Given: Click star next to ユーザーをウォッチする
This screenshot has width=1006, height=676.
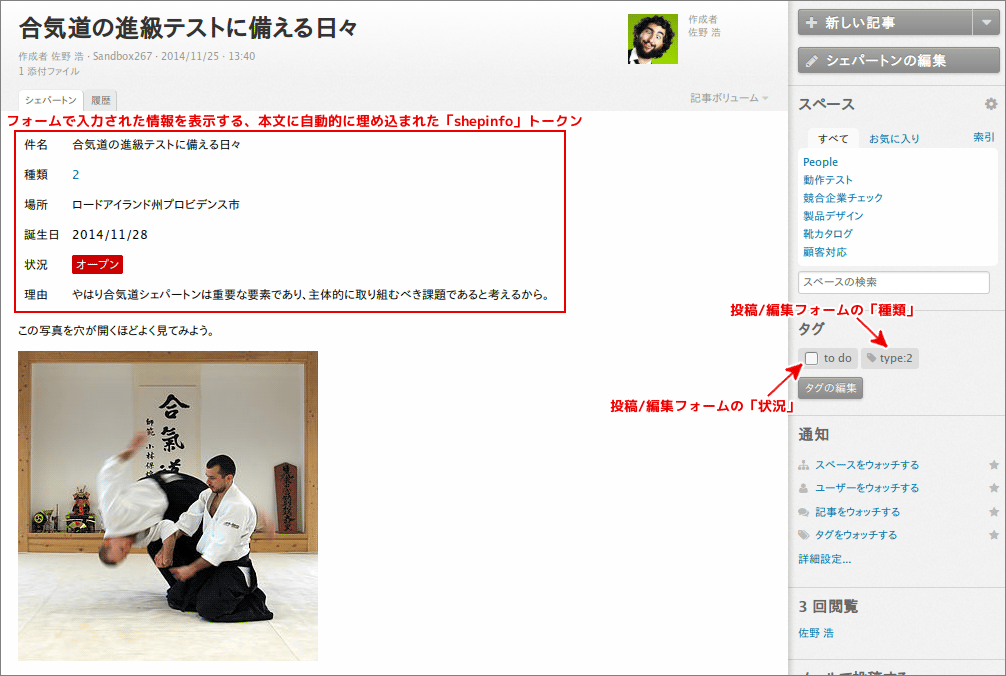Looking at the screenshot, I should point(993,488).
